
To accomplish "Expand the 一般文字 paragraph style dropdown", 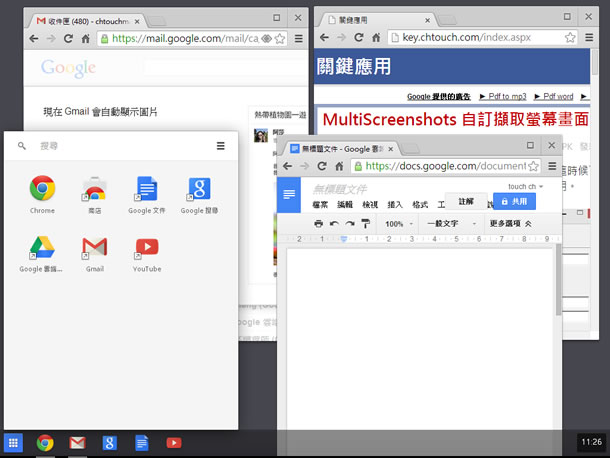I will 451,224.
